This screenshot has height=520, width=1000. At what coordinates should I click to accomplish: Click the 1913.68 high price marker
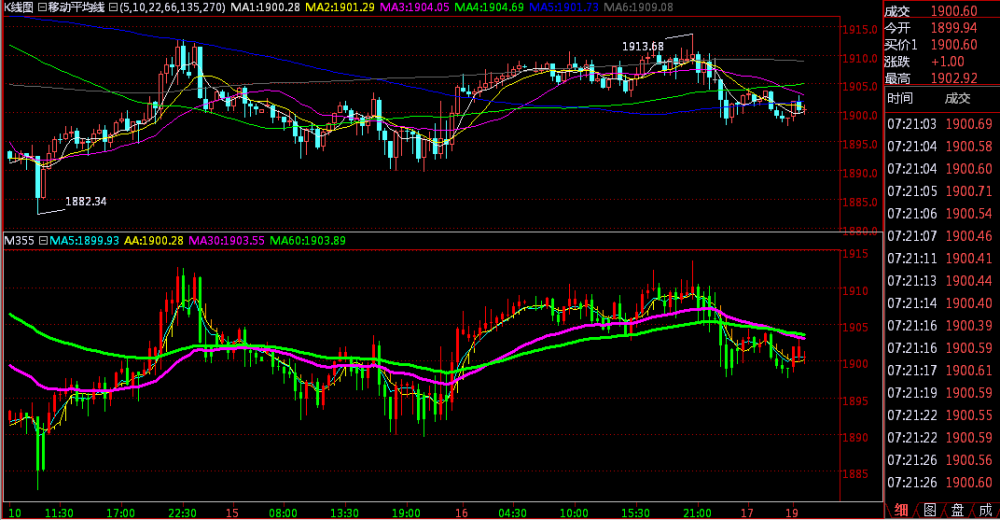642,46
